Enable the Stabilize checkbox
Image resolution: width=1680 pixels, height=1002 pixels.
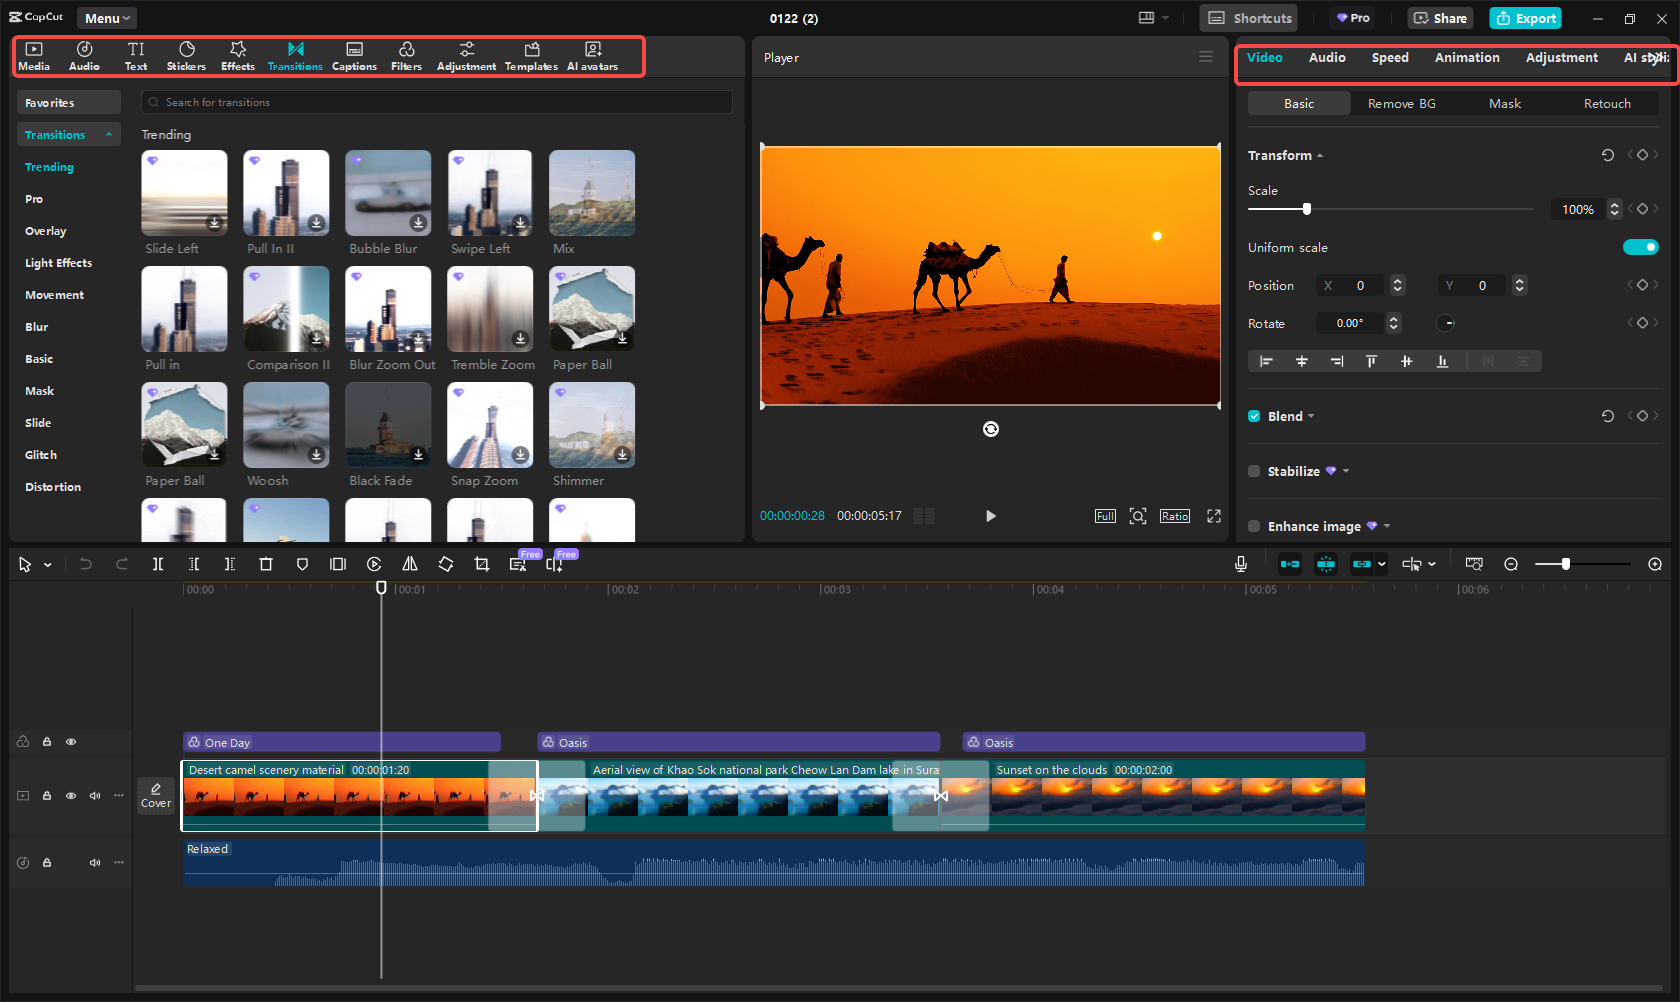[1254, 471]
